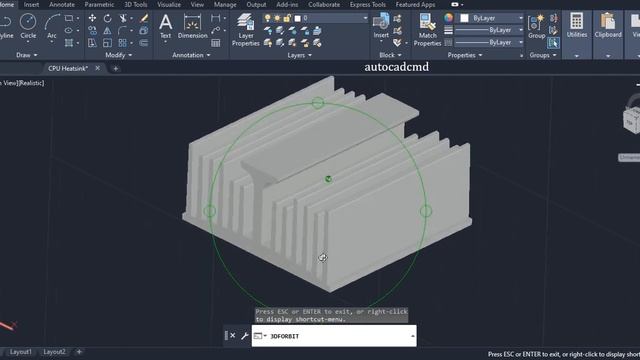Open the linetype ByLayer dropdown
The width and height of the screenshot is (640, 360).
pos(520,42)
